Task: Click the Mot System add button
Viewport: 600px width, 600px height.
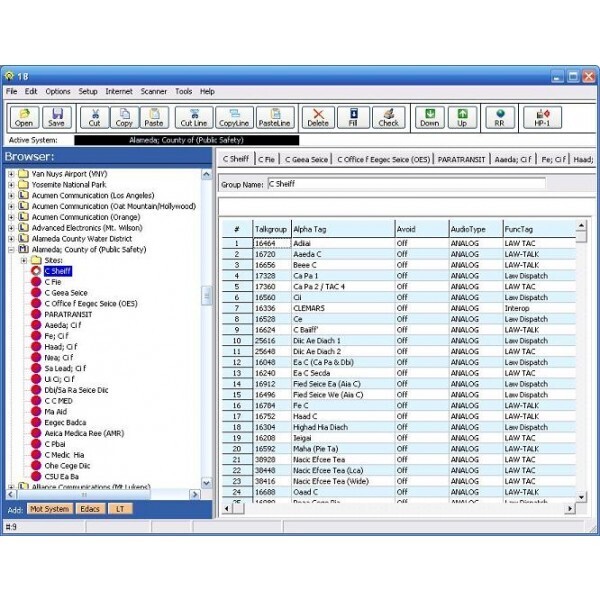Action: point(48,509)
